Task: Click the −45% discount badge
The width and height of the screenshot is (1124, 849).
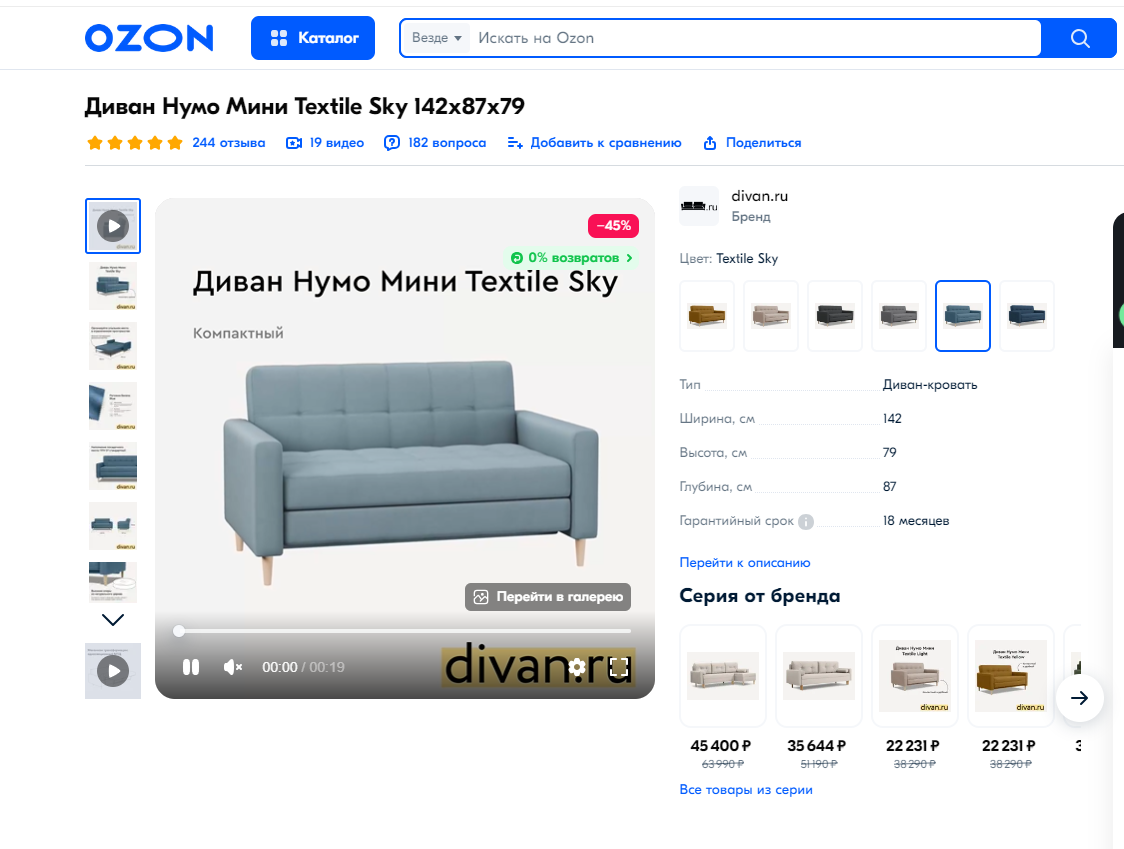Action: tap(613, 226)
